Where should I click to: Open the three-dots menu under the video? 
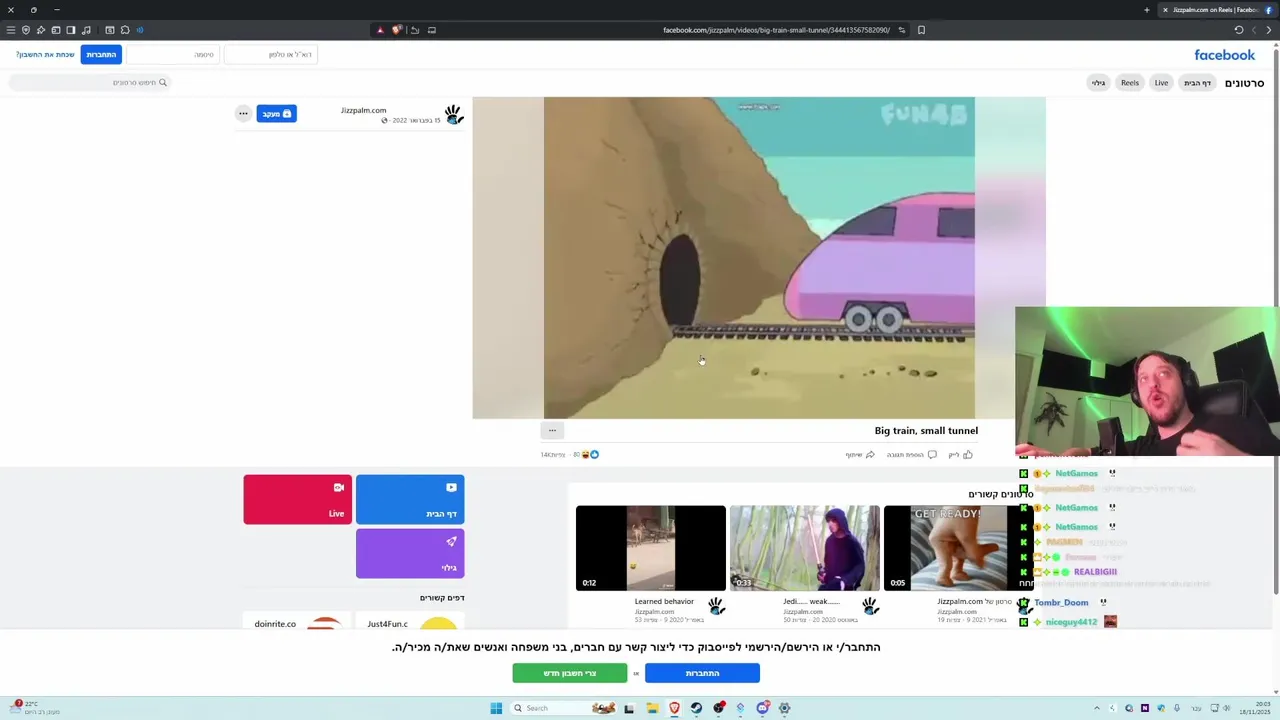click(552, 431)
